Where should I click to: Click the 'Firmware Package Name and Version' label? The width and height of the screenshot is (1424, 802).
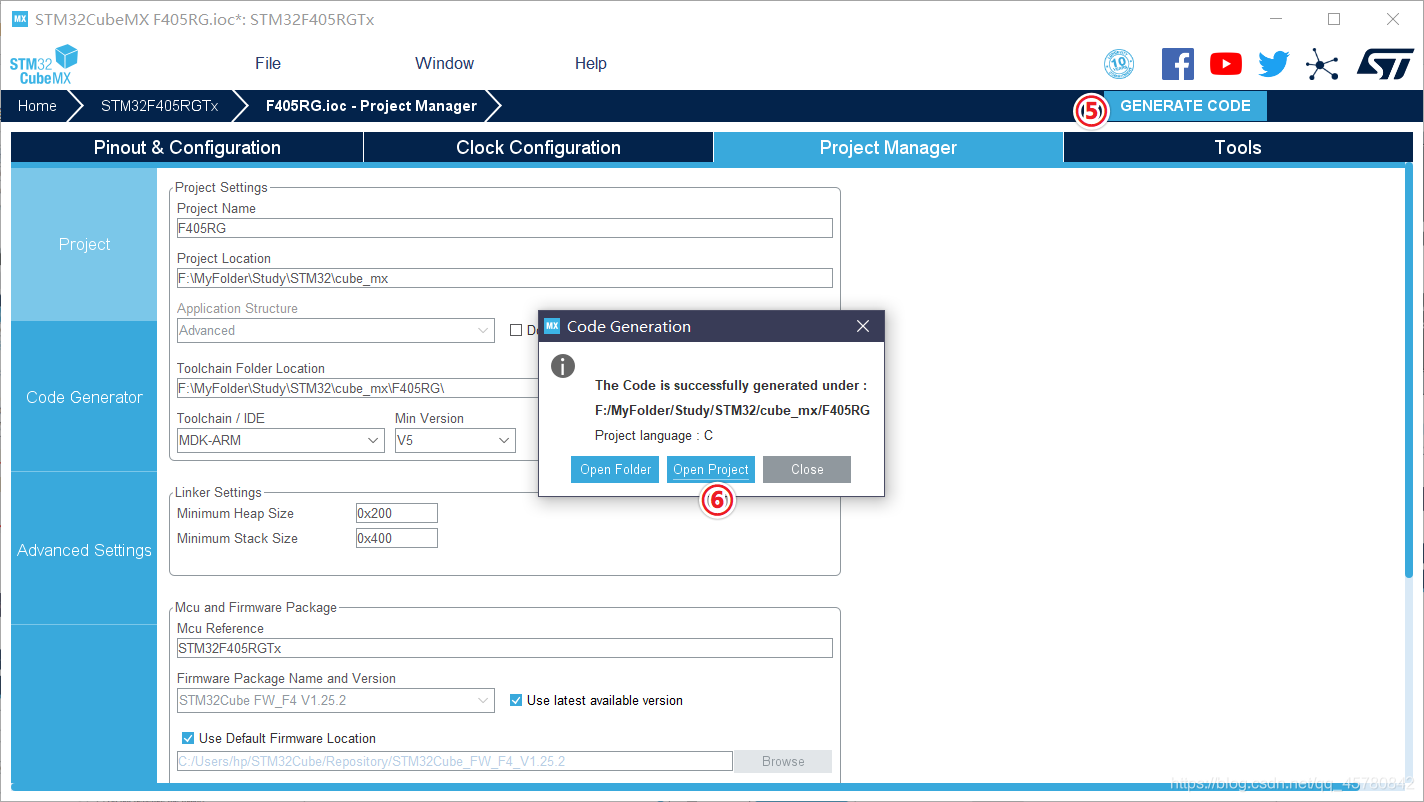286,678
